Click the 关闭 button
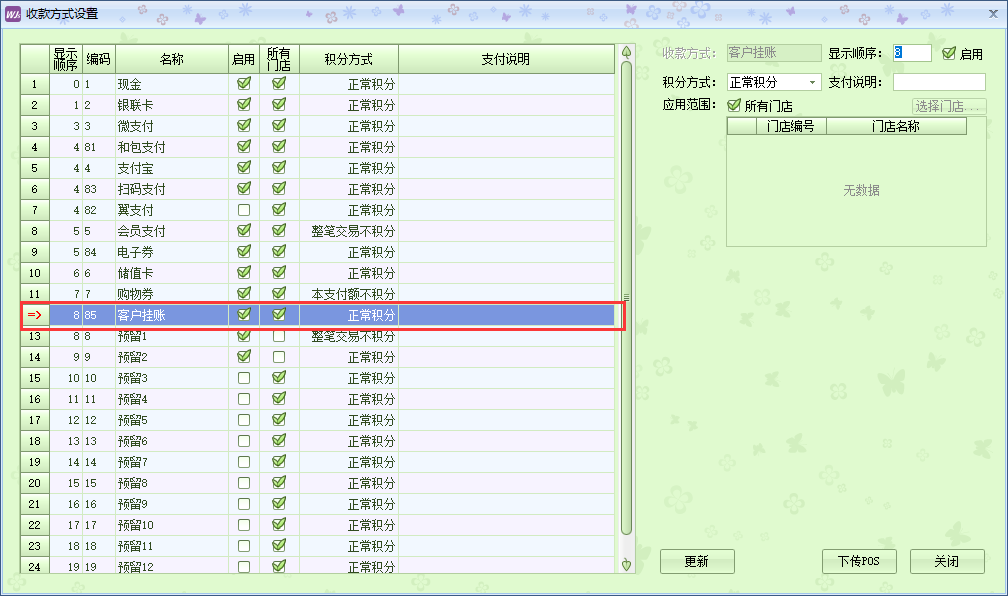1008x596 pixels. [946, 561]
